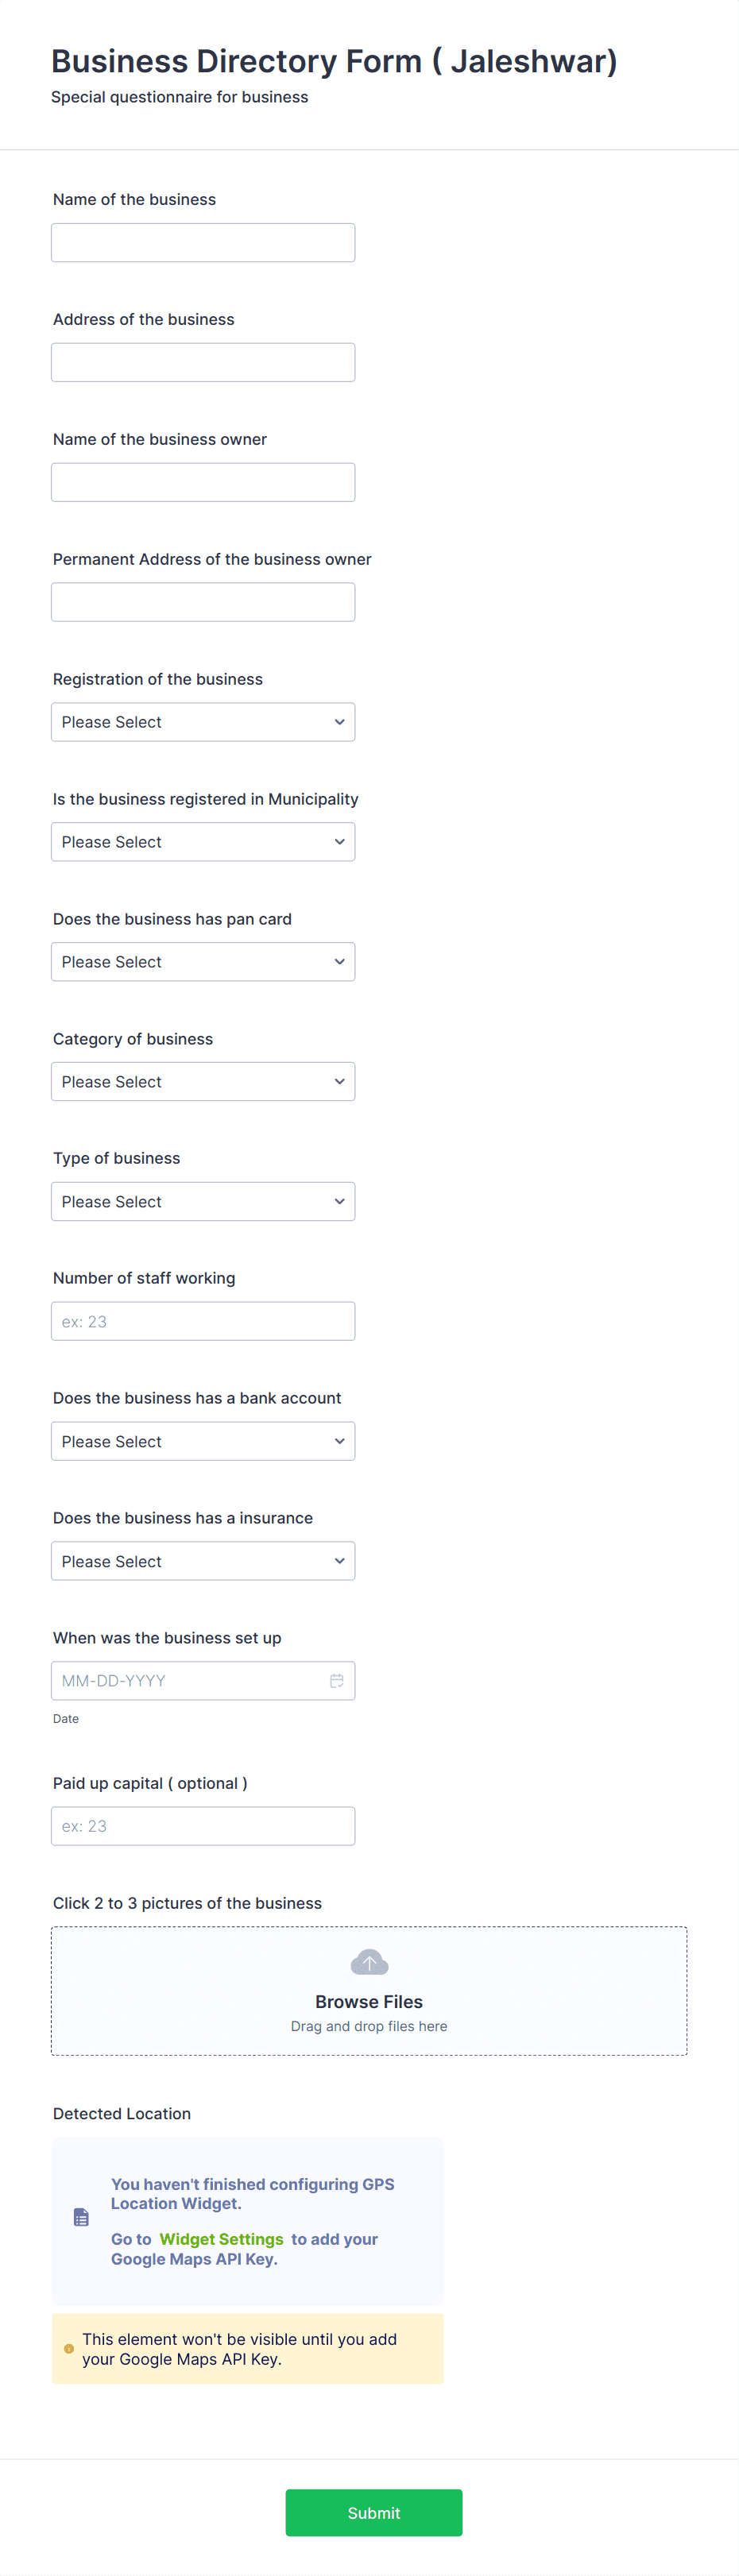Click the Name of the business field

point(203,242)
